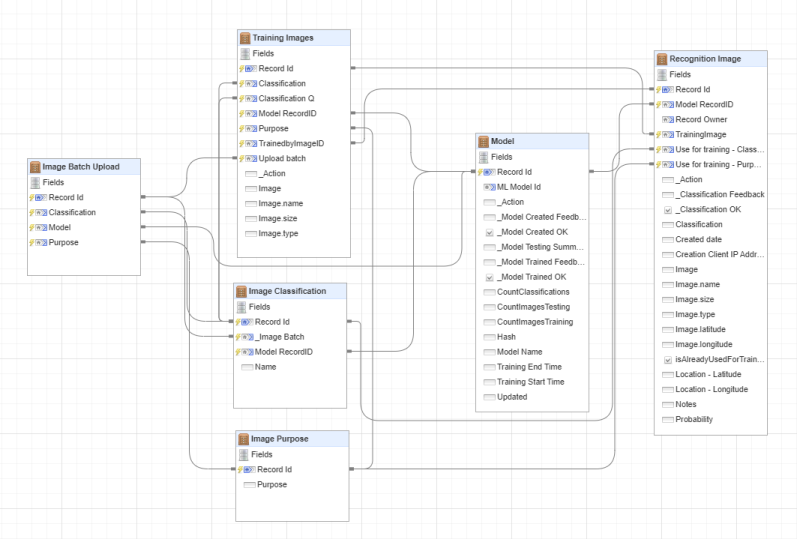Image resolution: width=797 pixels, height=539 pixels.
Task: Select the Model Name field in Model
Action: tap(520, 352)
